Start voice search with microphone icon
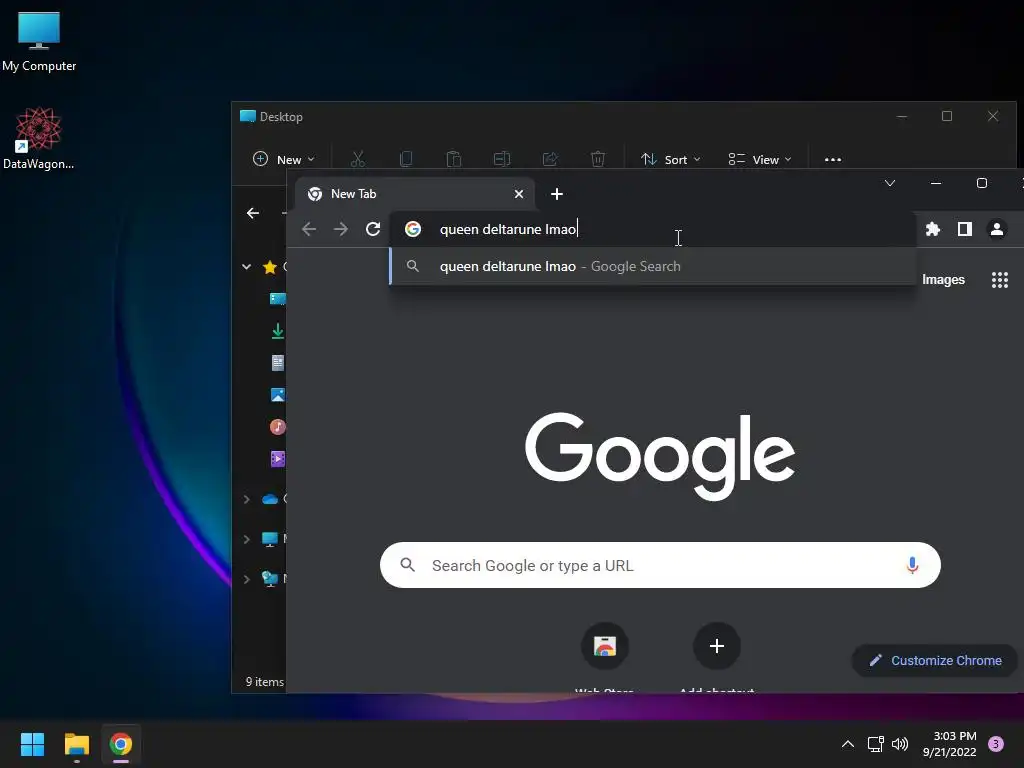This screenshot has width=1024, height=768. click(912, 565)
